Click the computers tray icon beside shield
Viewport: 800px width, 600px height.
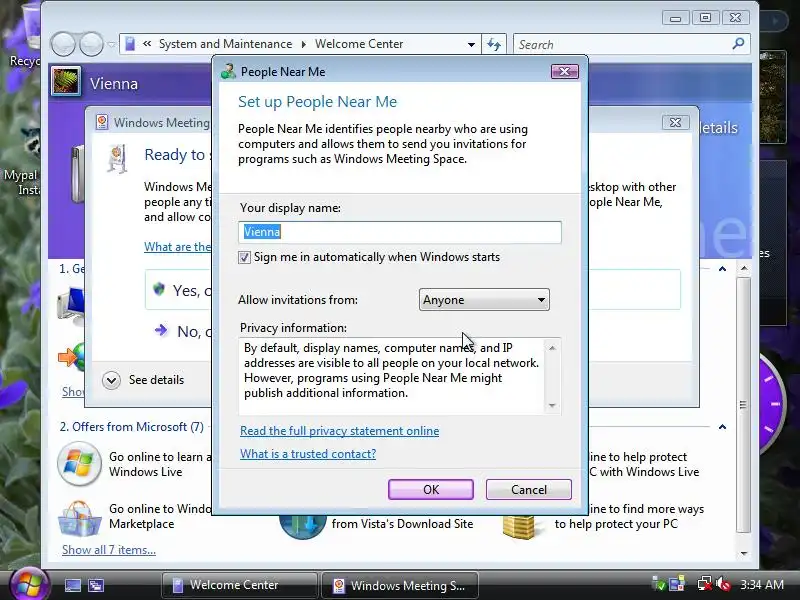pyautogui.click(x=678, y=584)
